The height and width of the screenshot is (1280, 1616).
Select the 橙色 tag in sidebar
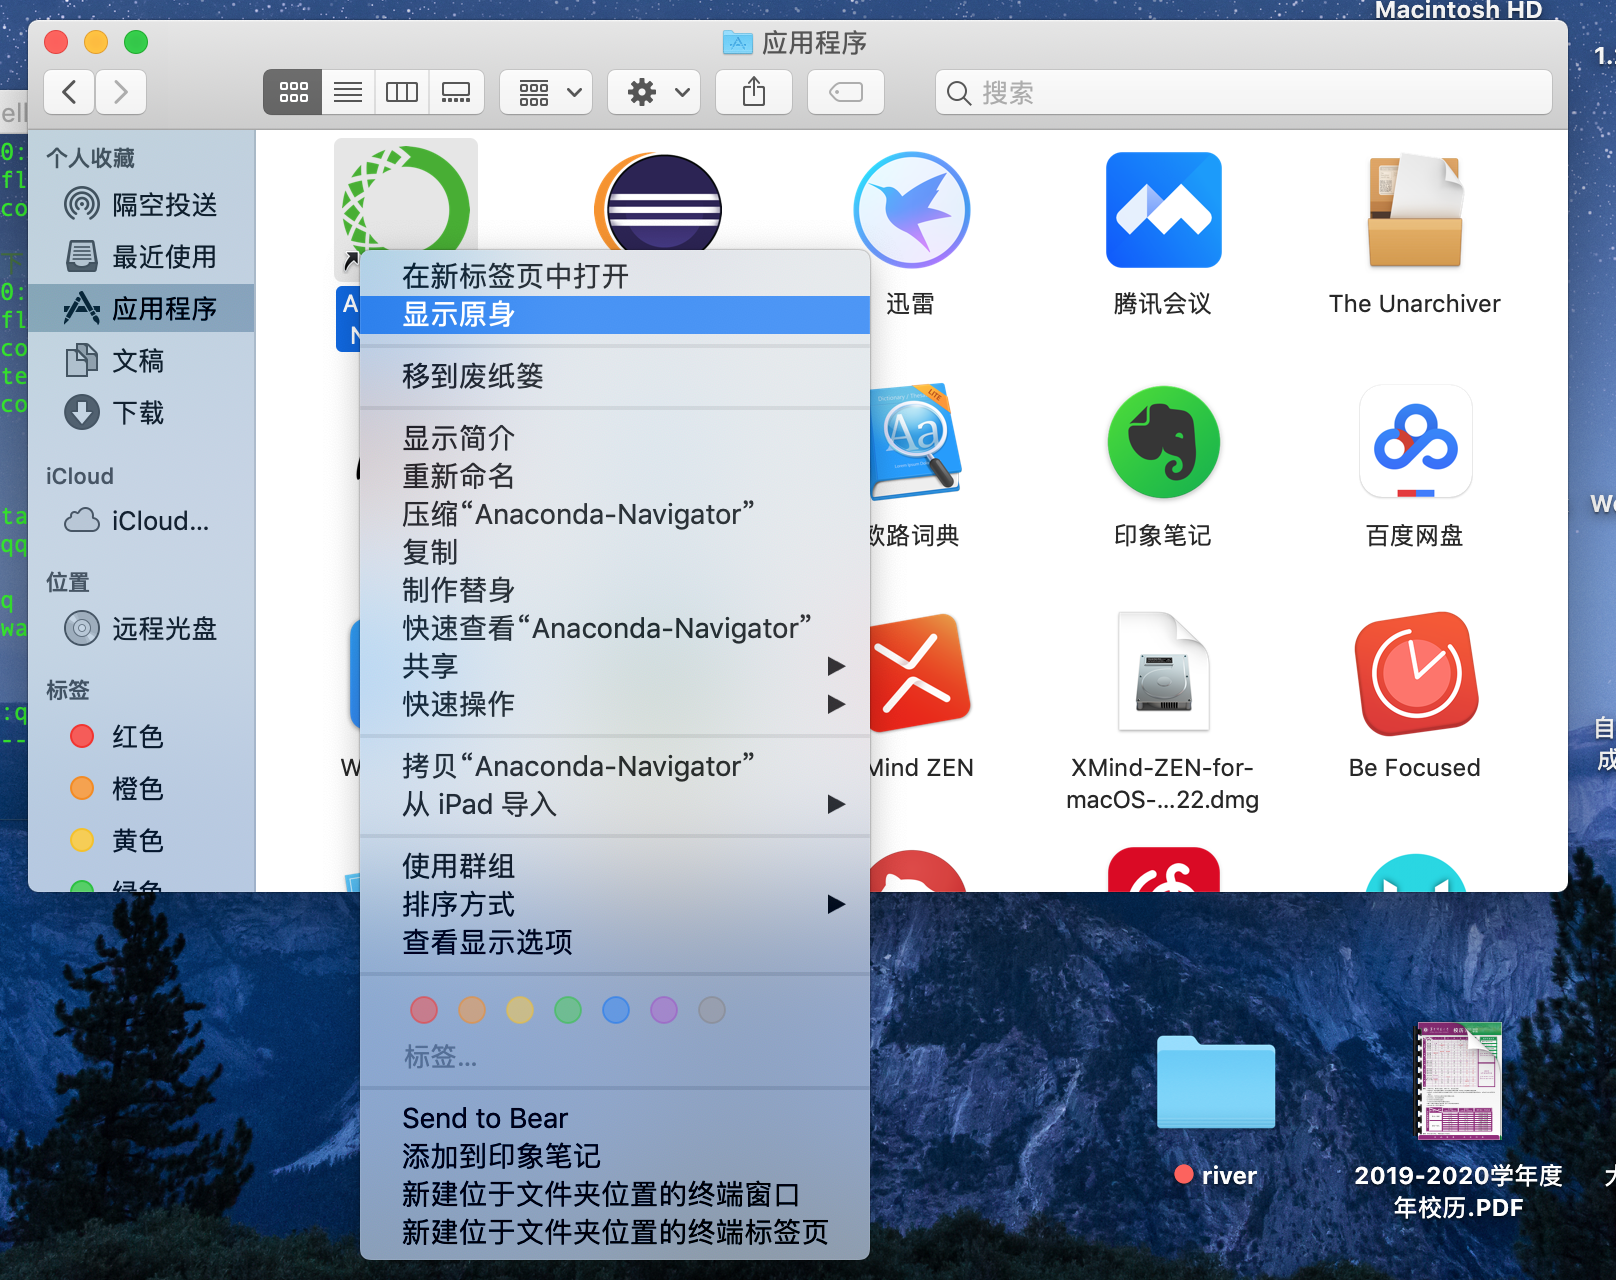[141, 789]
